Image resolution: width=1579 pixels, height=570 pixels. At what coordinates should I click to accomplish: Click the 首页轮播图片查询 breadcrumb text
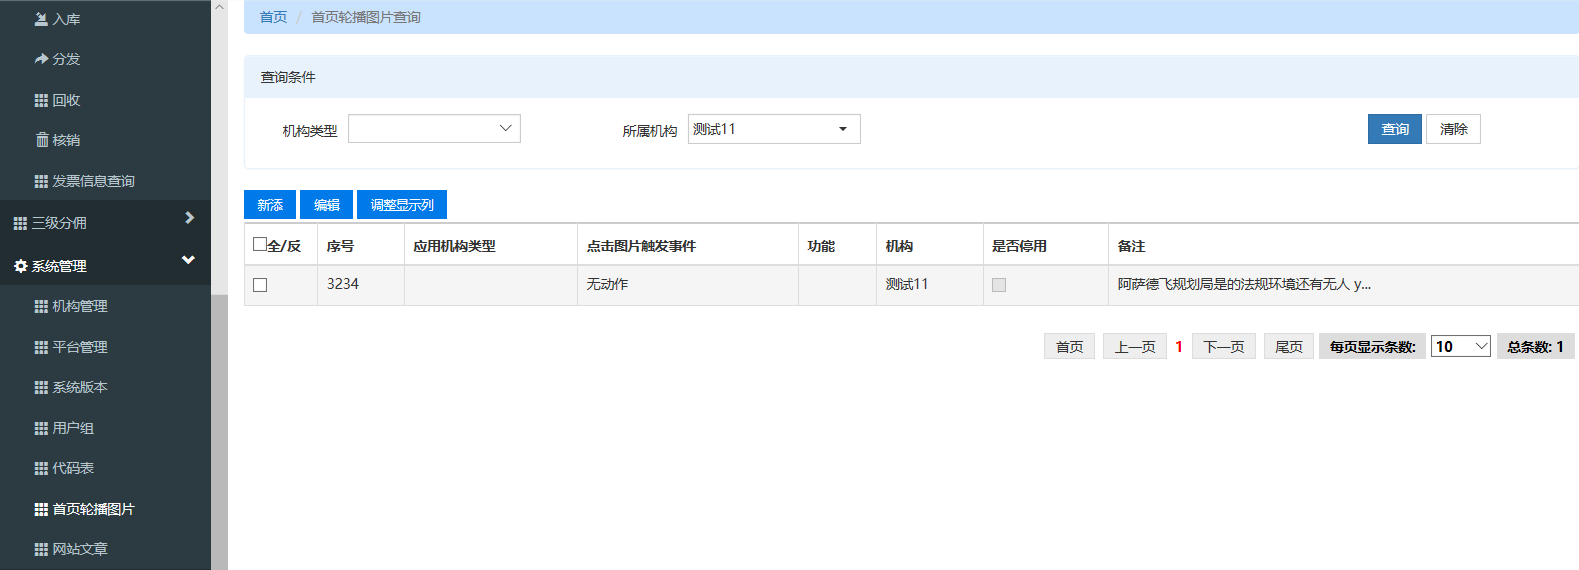[x=366, y=17]
